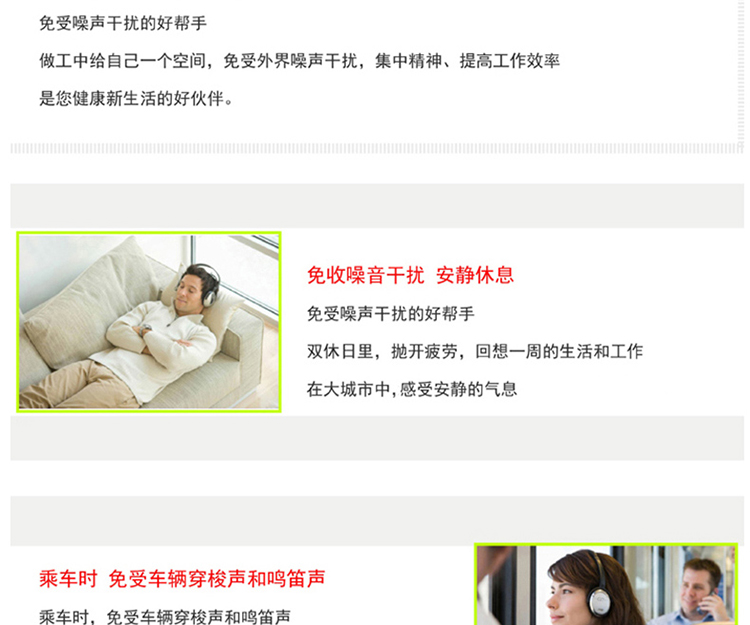Screen dimensions: 750x625
Task: Click 免受噪声干扰的好帮手 beside sofa image
Action: [390, 314]
